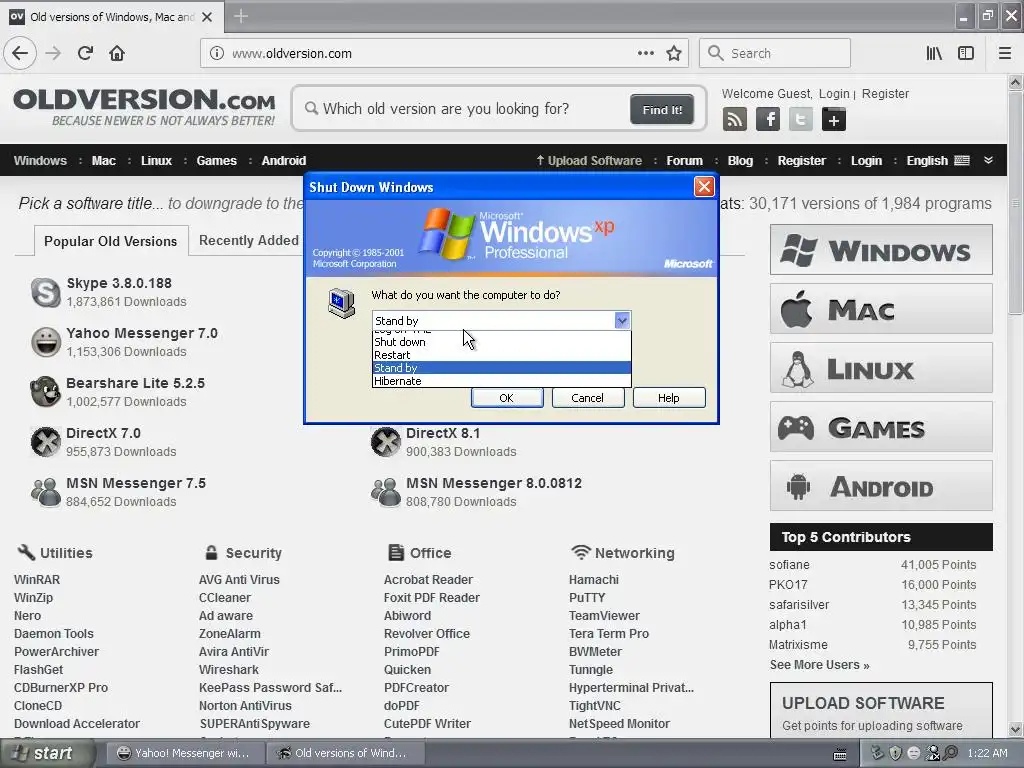Expand the double-chevron in the nav bar
This screenshot has height=768, width=1024.
988,160
